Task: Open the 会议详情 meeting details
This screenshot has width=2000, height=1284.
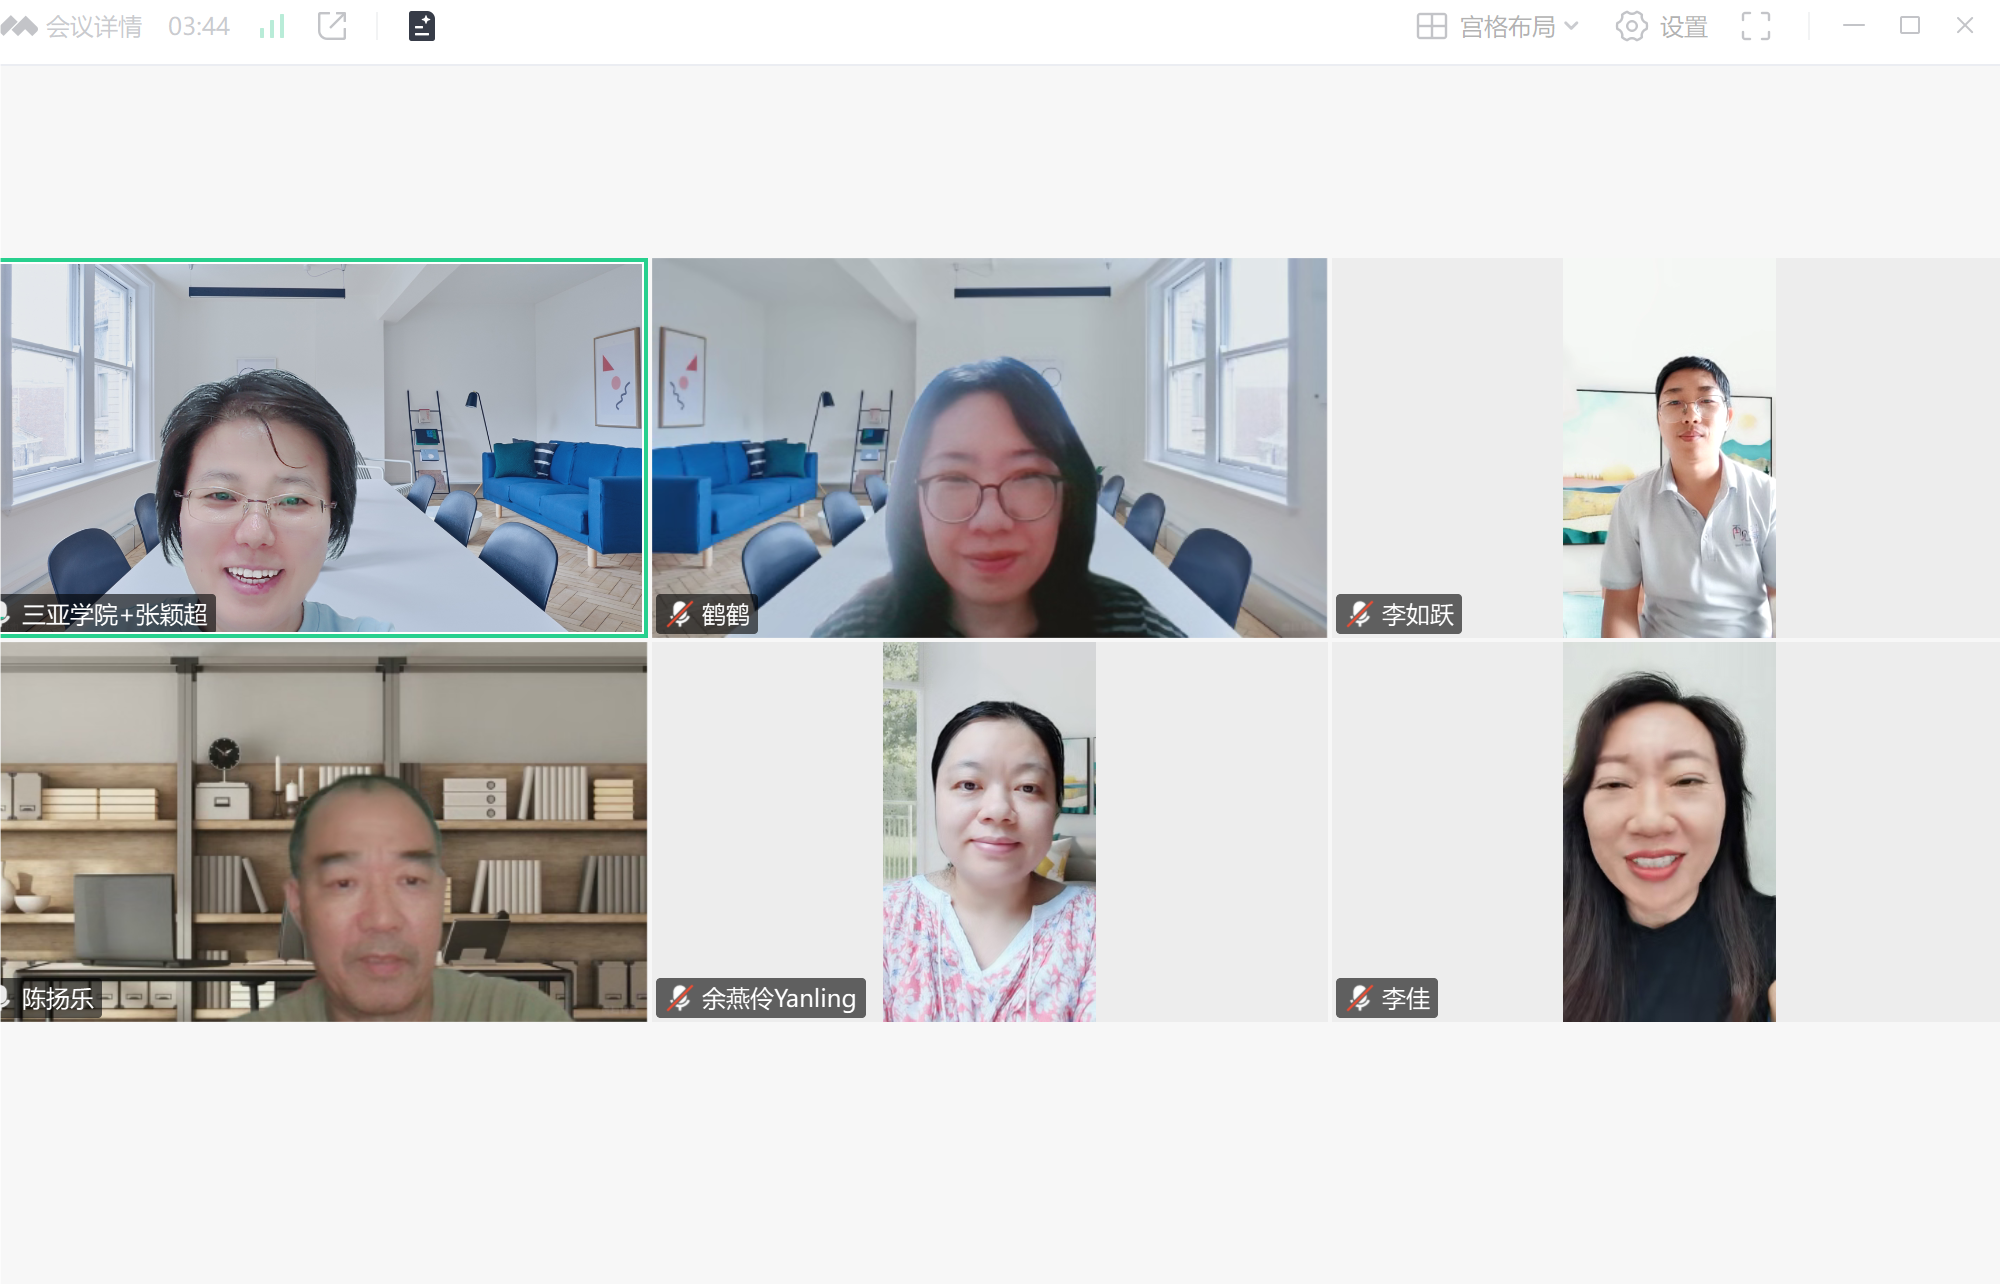Action: tap(93, 27)
